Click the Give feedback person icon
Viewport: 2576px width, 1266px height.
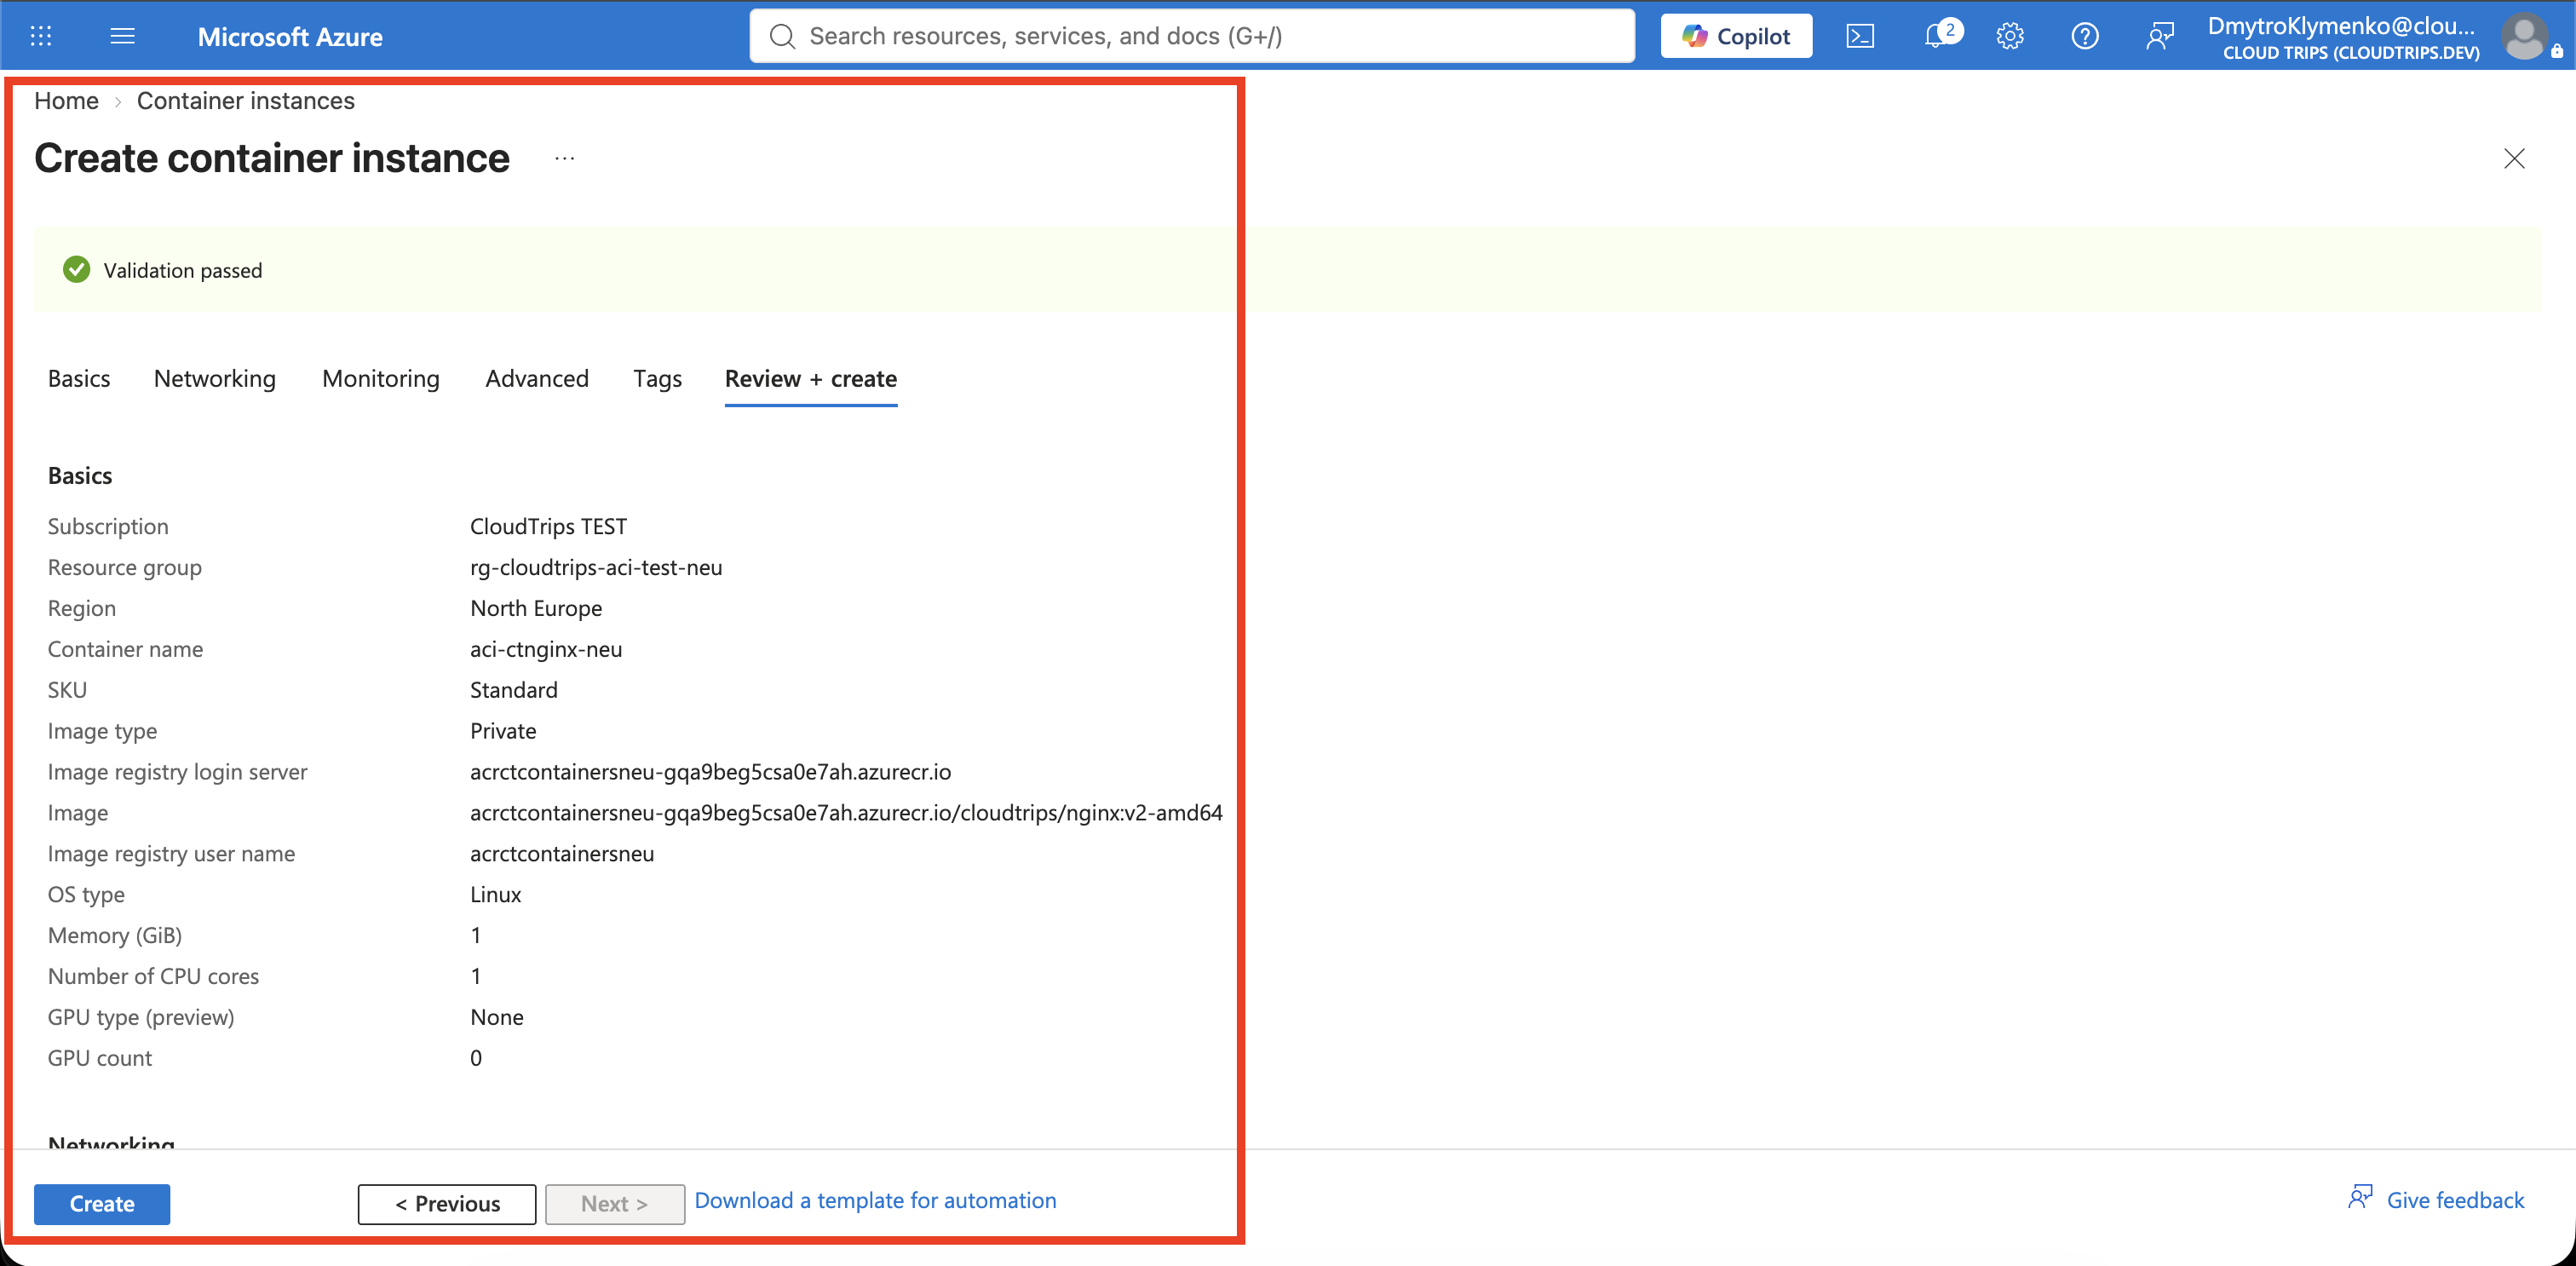point(2360,1197)
